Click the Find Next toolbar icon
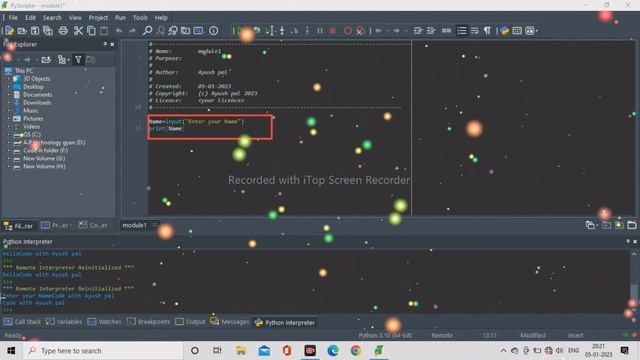 [161, 31]
